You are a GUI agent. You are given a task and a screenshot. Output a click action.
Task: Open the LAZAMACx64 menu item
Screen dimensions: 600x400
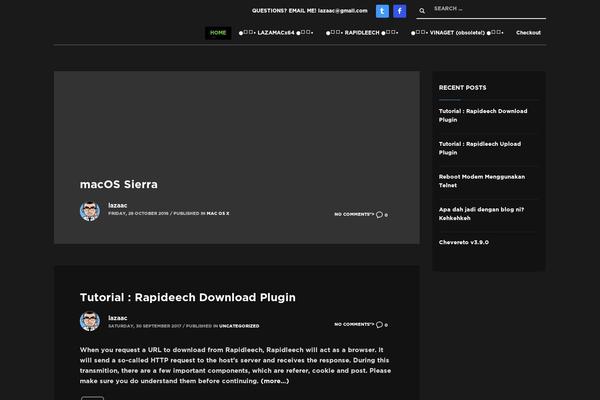click(276, 33)
